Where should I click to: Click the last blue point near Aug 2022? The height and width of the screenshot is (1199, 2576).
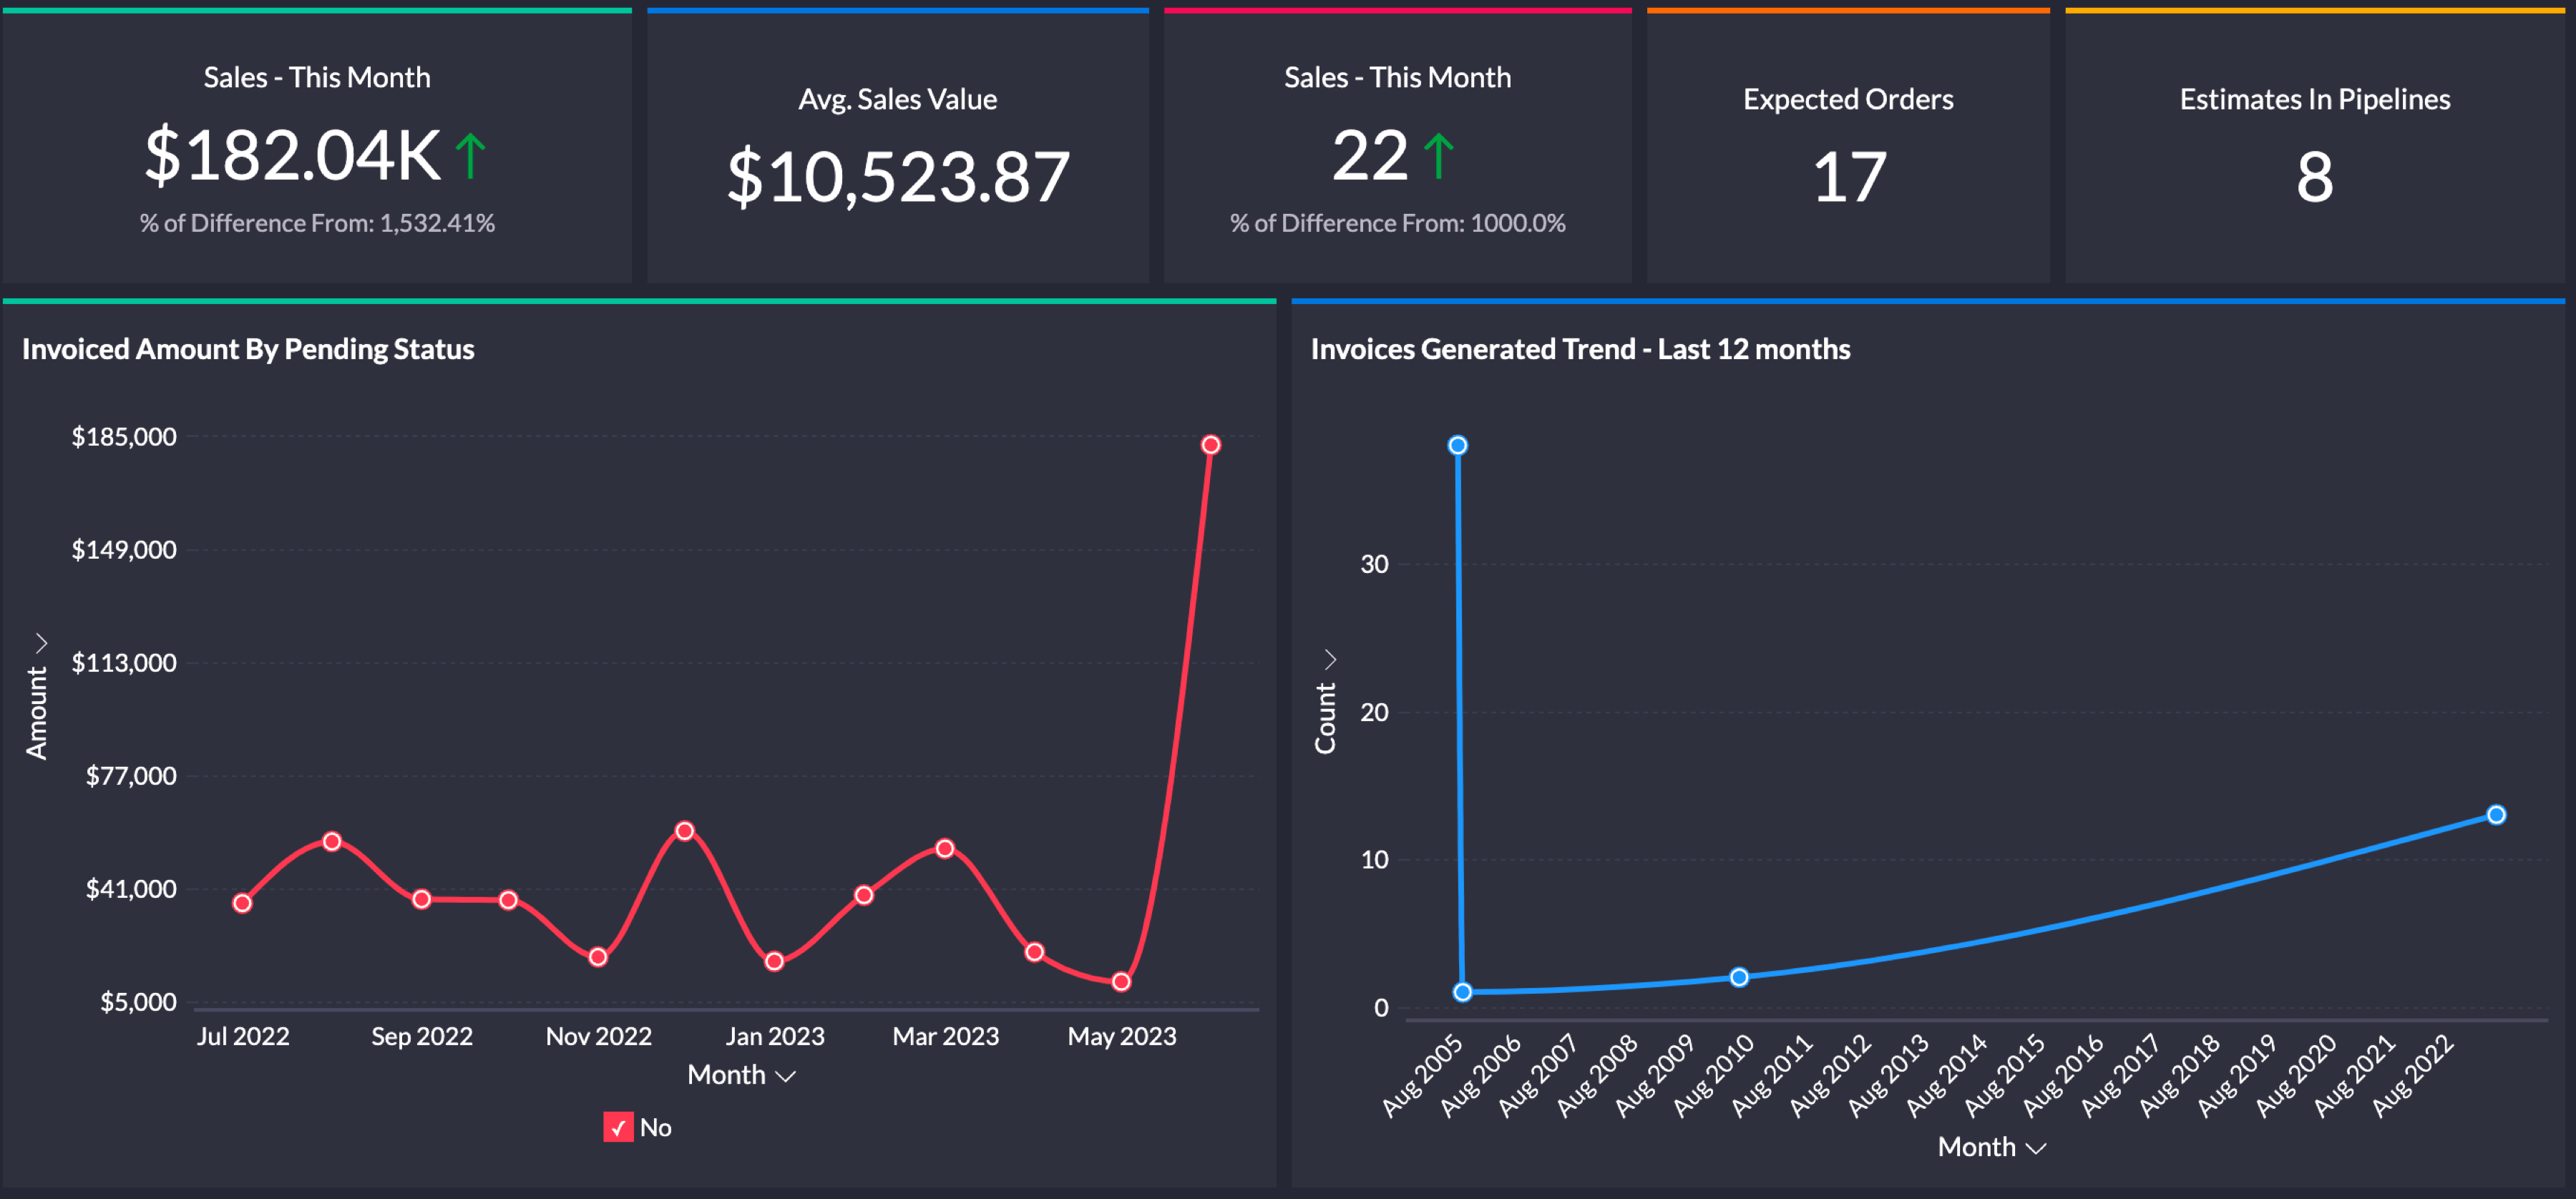[x=2496, y=815]
